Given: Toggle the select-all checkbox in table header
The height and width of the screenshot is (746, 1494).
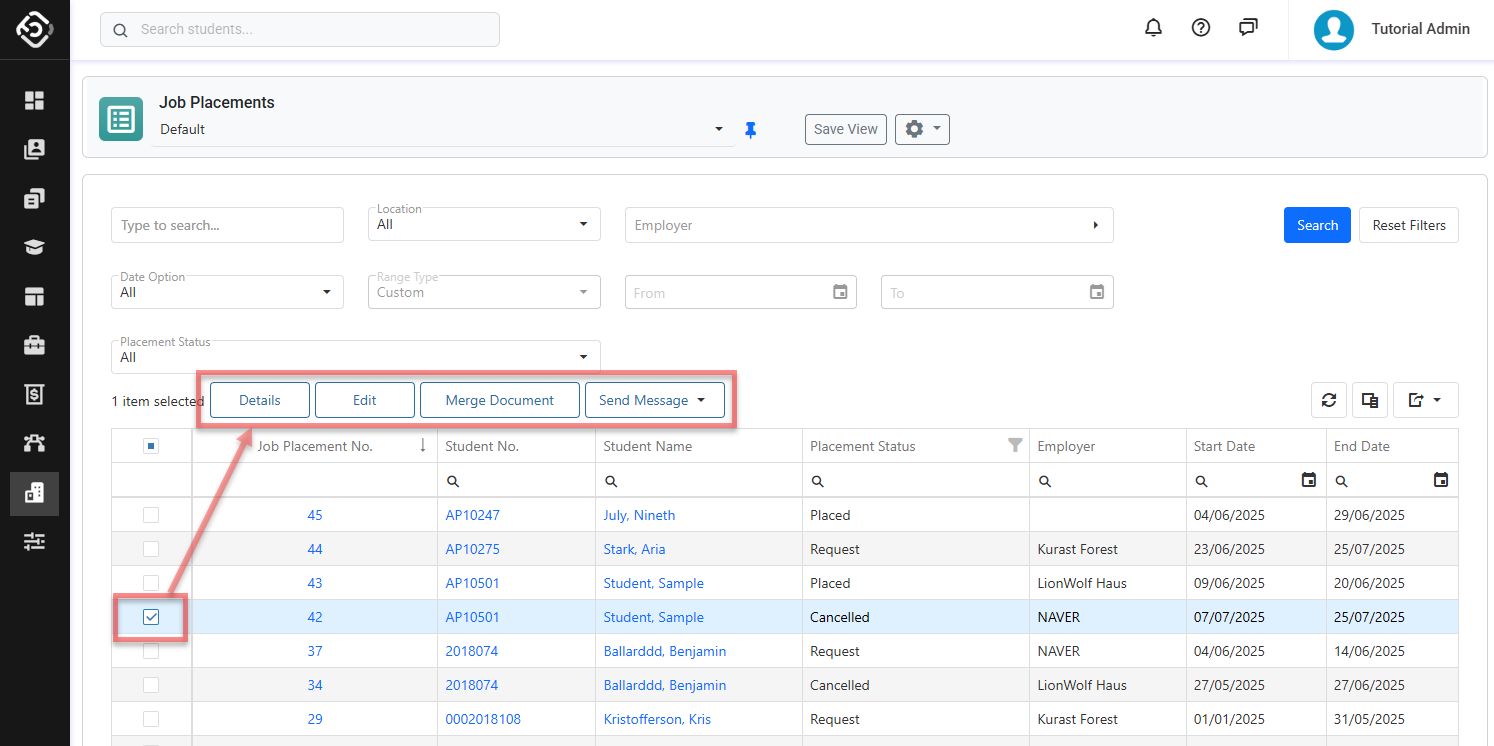Looking at the screenshot, I should (151, 446).
